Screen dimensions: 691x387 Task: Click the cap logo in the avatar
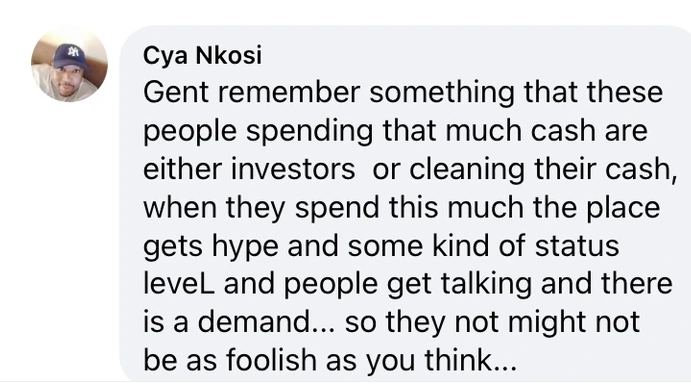tap(72, 52)
